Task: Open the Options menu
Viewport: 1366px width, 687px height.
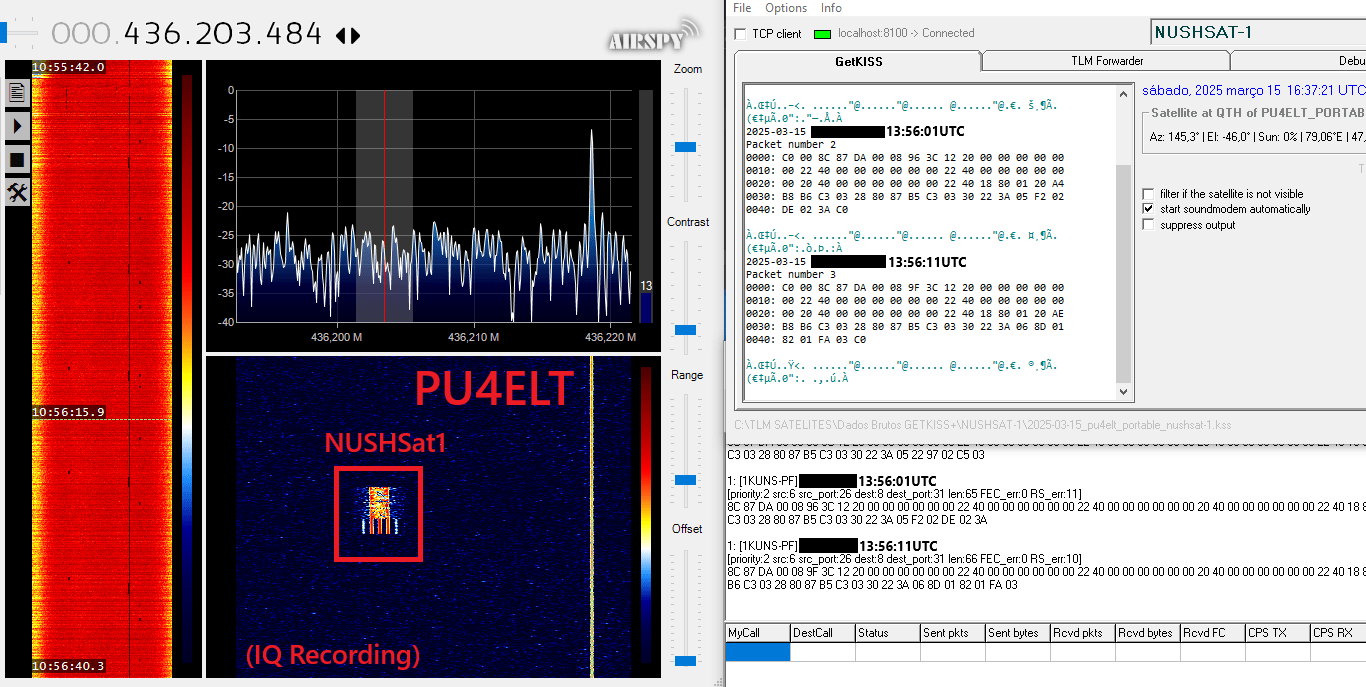Action: tap(786, 8)
